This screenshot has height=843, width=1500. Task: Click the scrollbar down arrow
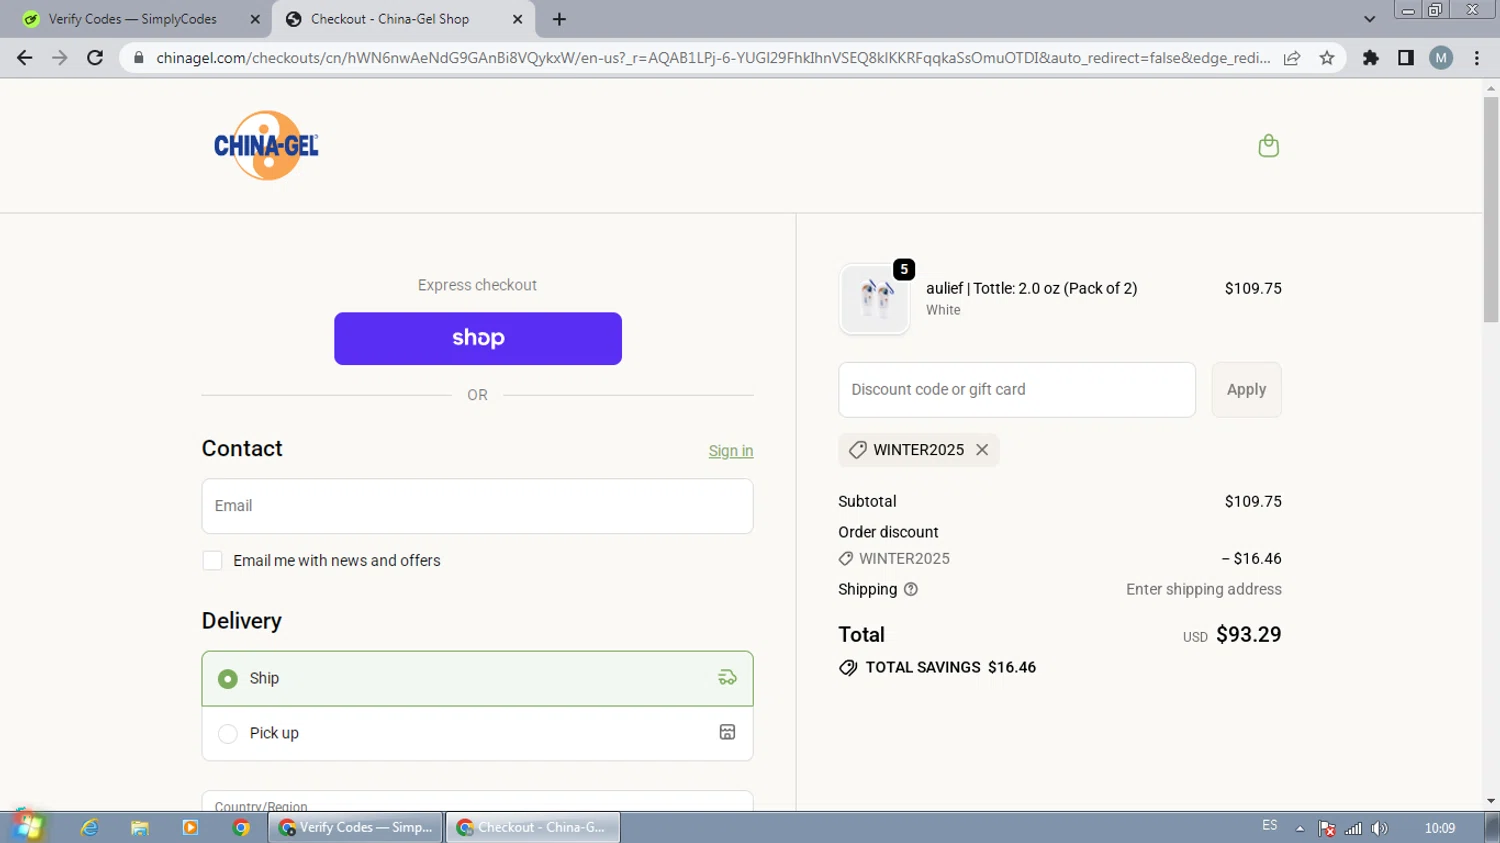pyautogui.click(x=1491, y=801)
